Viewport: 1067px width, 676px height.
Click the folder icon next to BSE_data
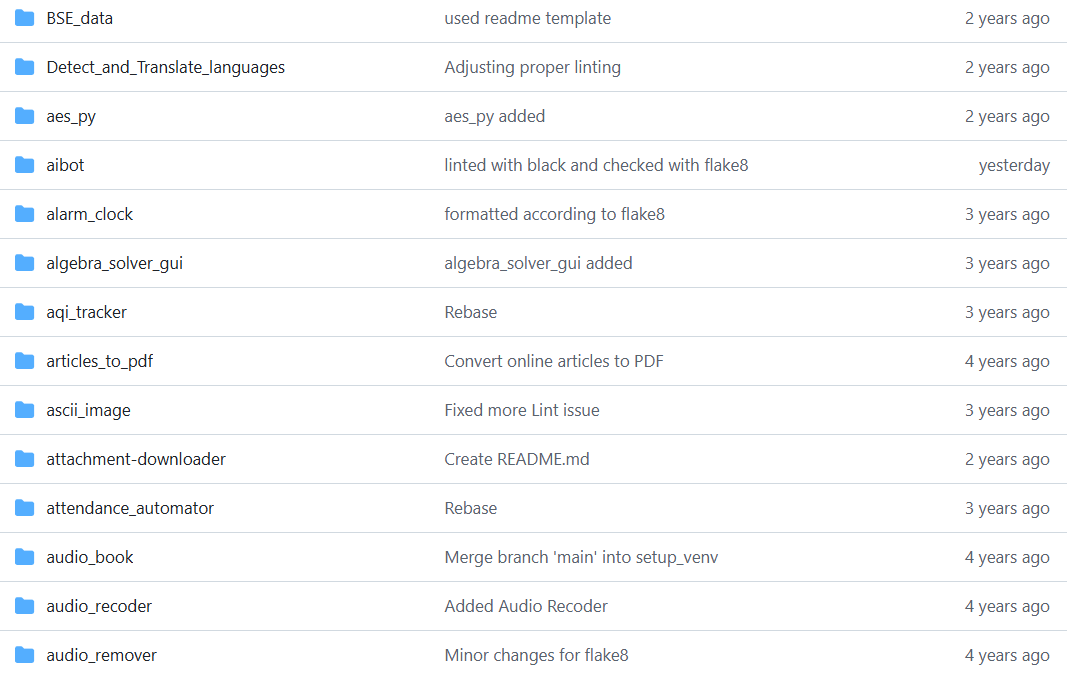tap(24, 18)
